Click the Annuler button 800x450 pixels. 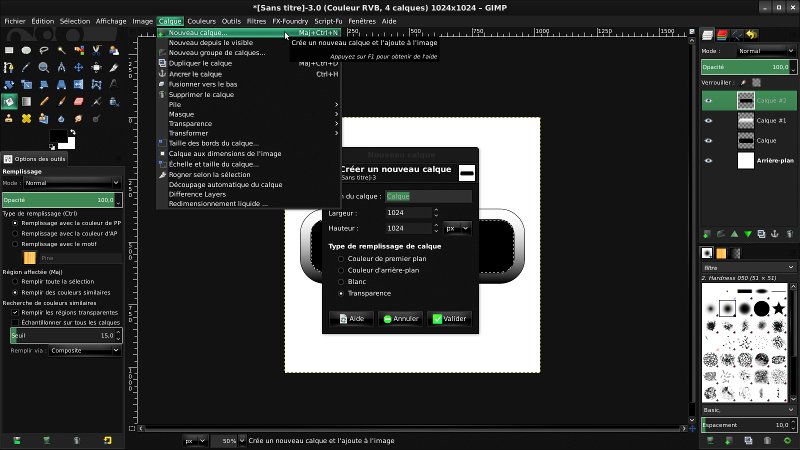coord(401,319)
